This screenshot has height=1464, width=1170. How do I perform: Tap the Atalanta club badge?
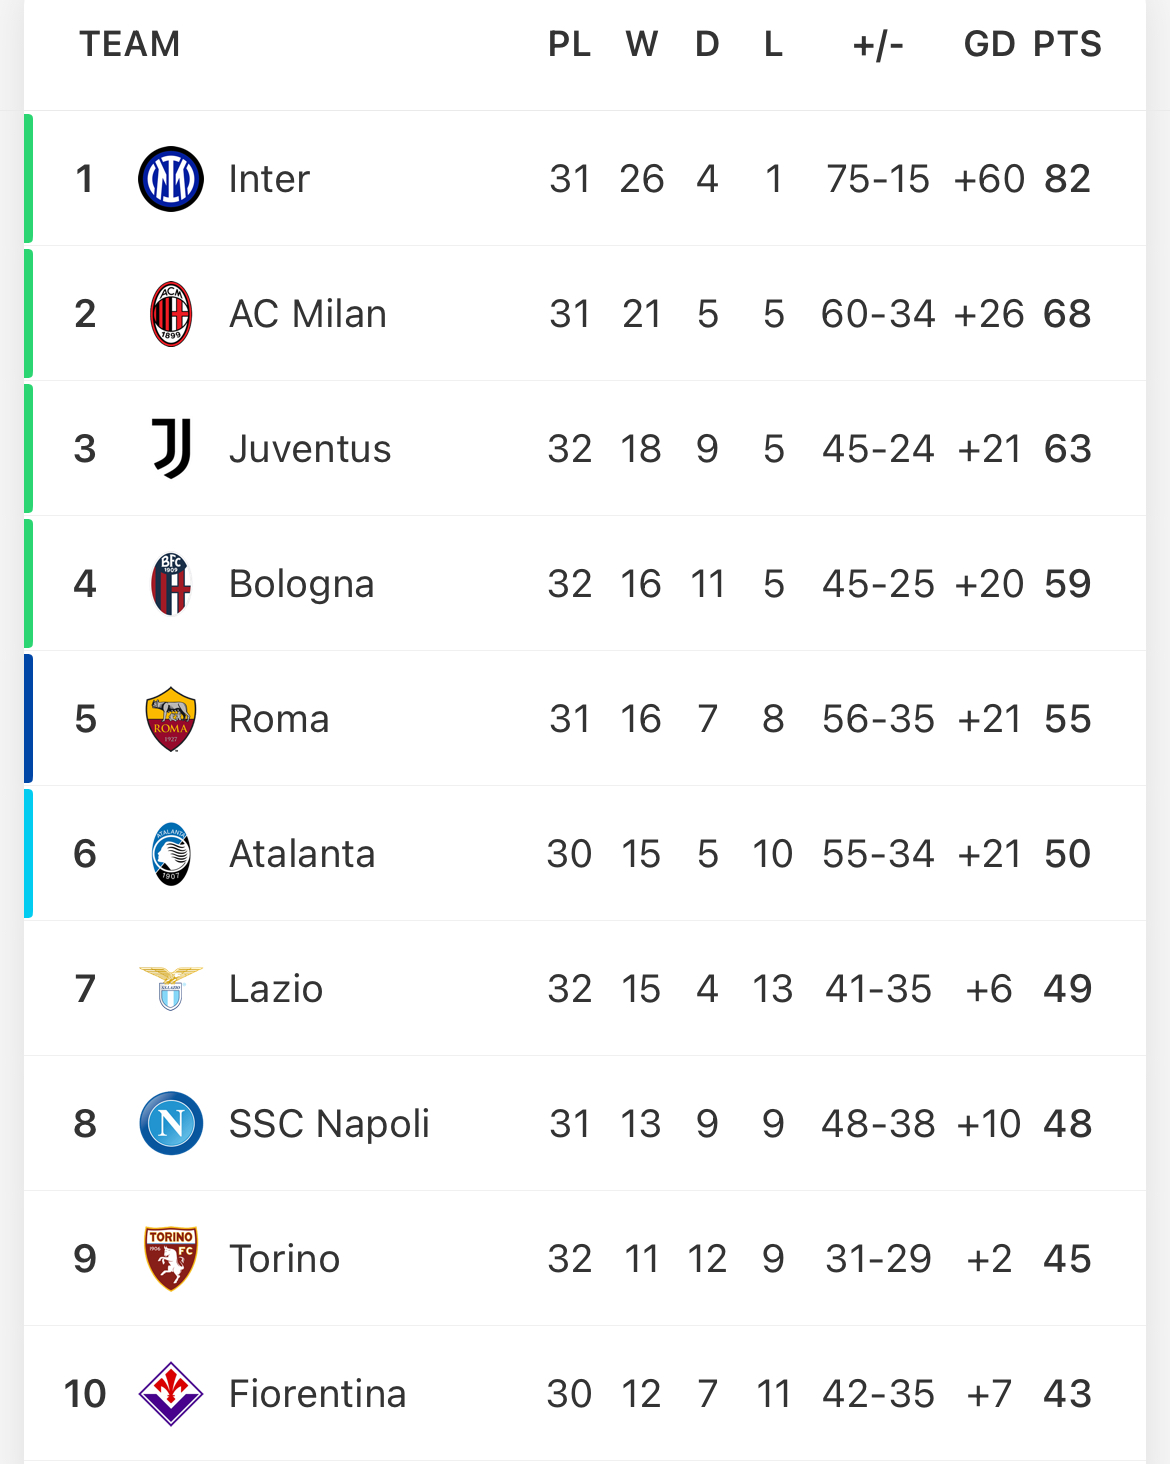click(171, 854)
